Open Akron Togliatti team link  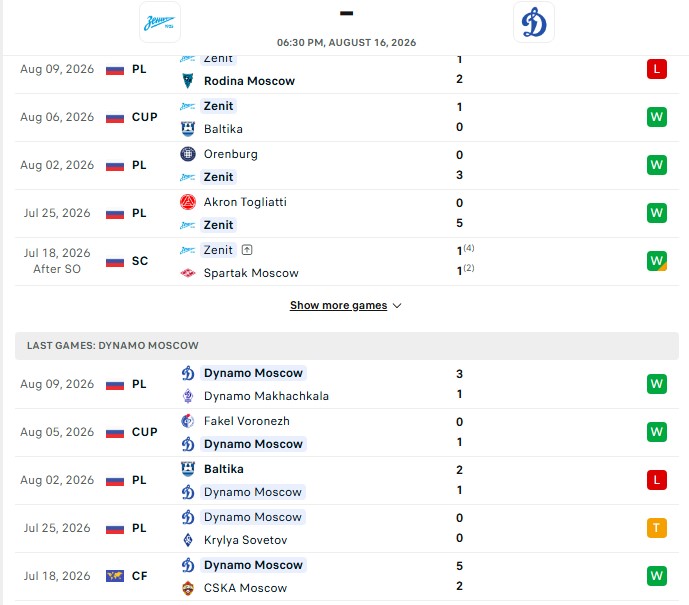pos(245,202)
